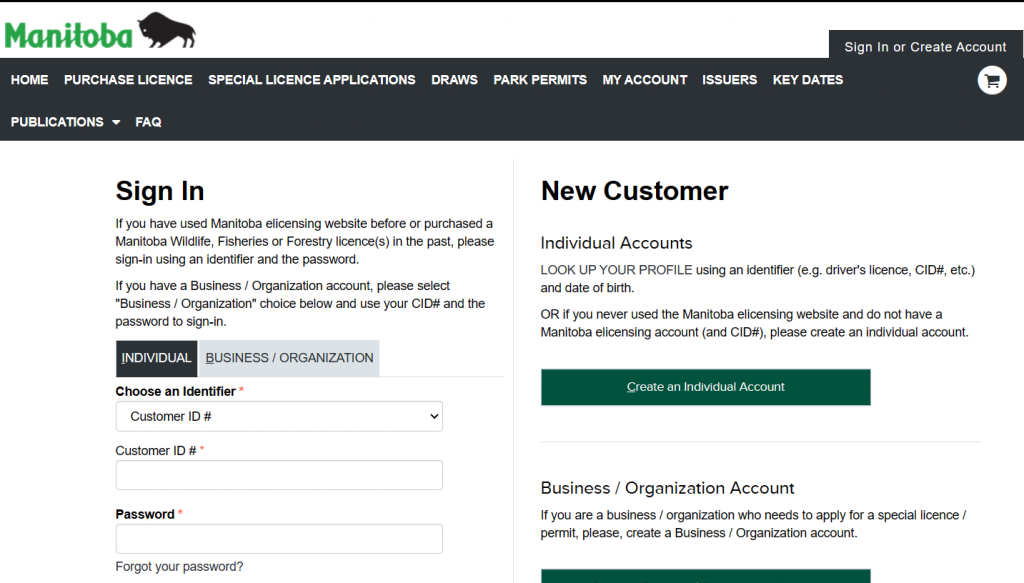The width and height of the screenshot is (1024, 583).
Task: Open Special Licence Applications page
Action: (x=311, y=80)
